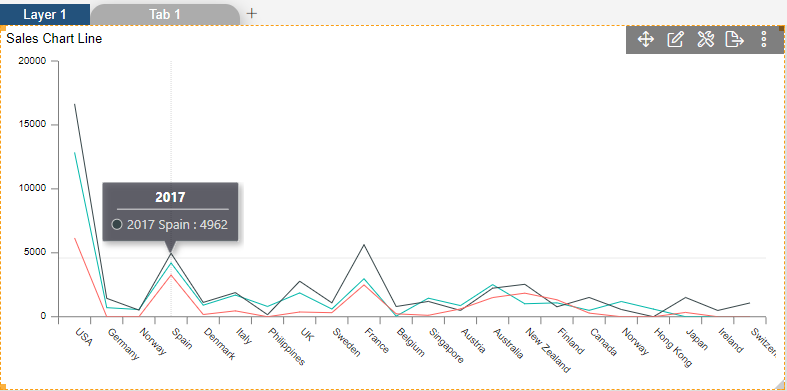Click the export chart icon
Screen dimensions: 787x391
click(734, 39)
